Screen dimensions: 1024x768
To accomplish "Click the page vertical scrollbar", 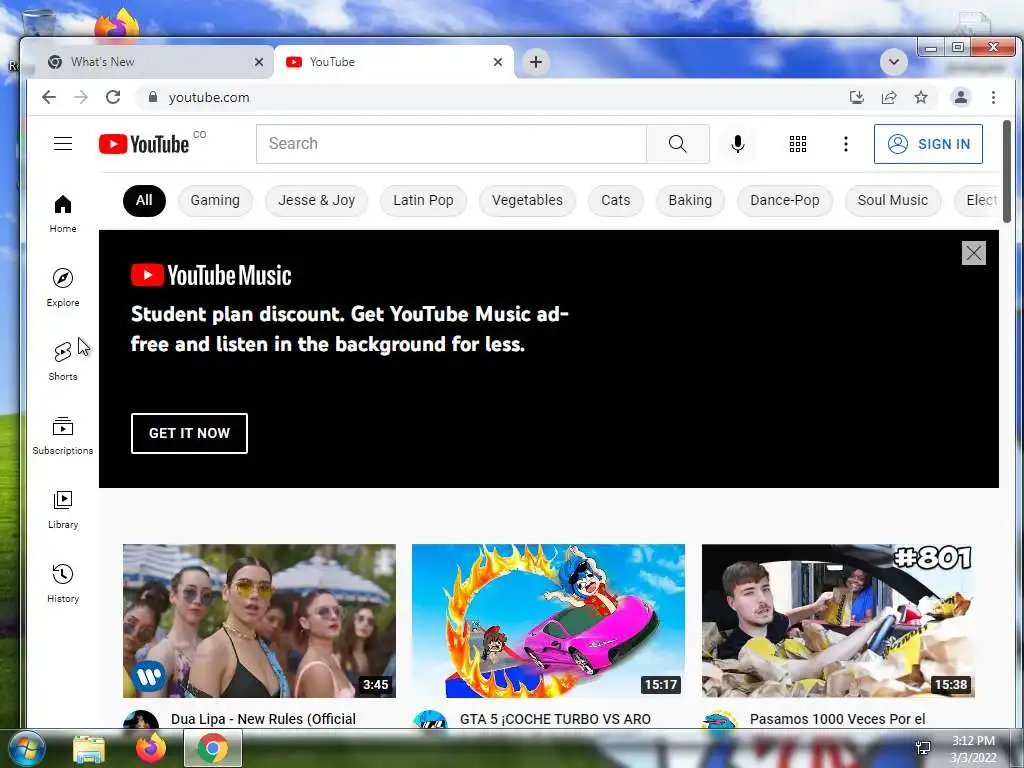I will [x=1007, y=171].
